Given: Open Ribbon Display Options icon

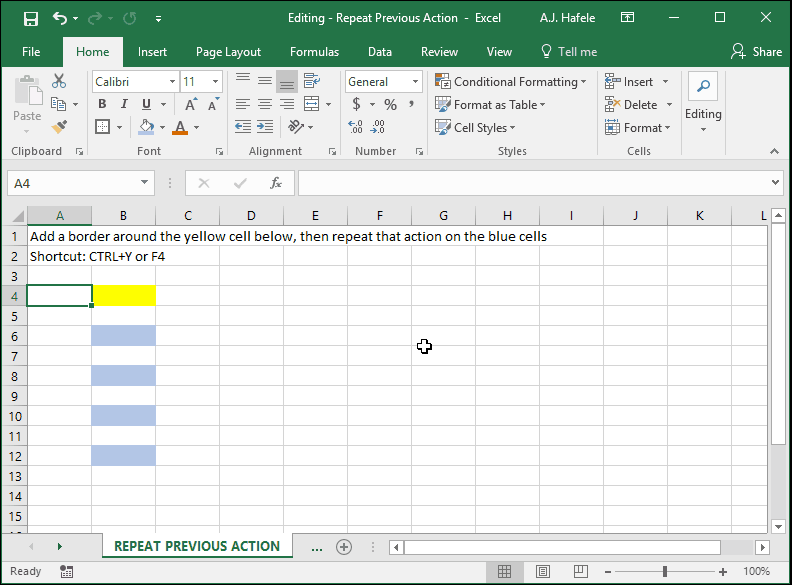Looking at the screenshot, I should tap(627, 18).
